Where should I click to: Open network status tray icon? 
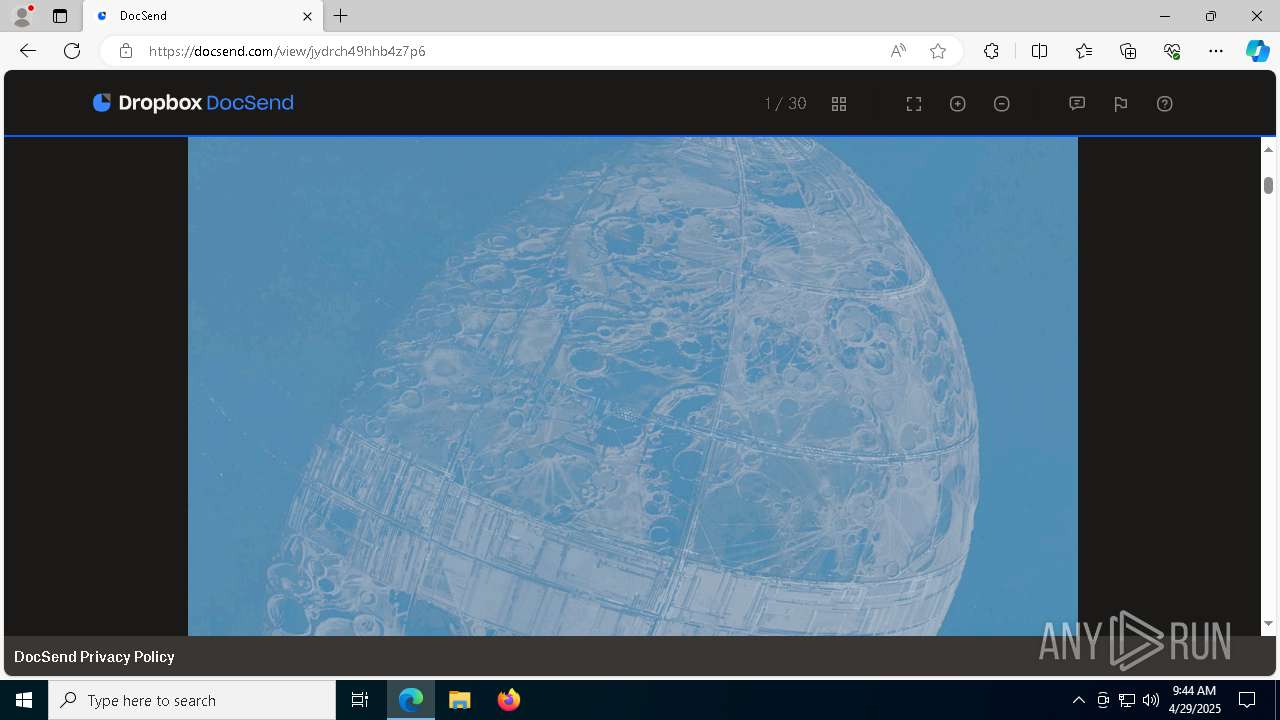pyautogui.click(x=1127, y=700)
